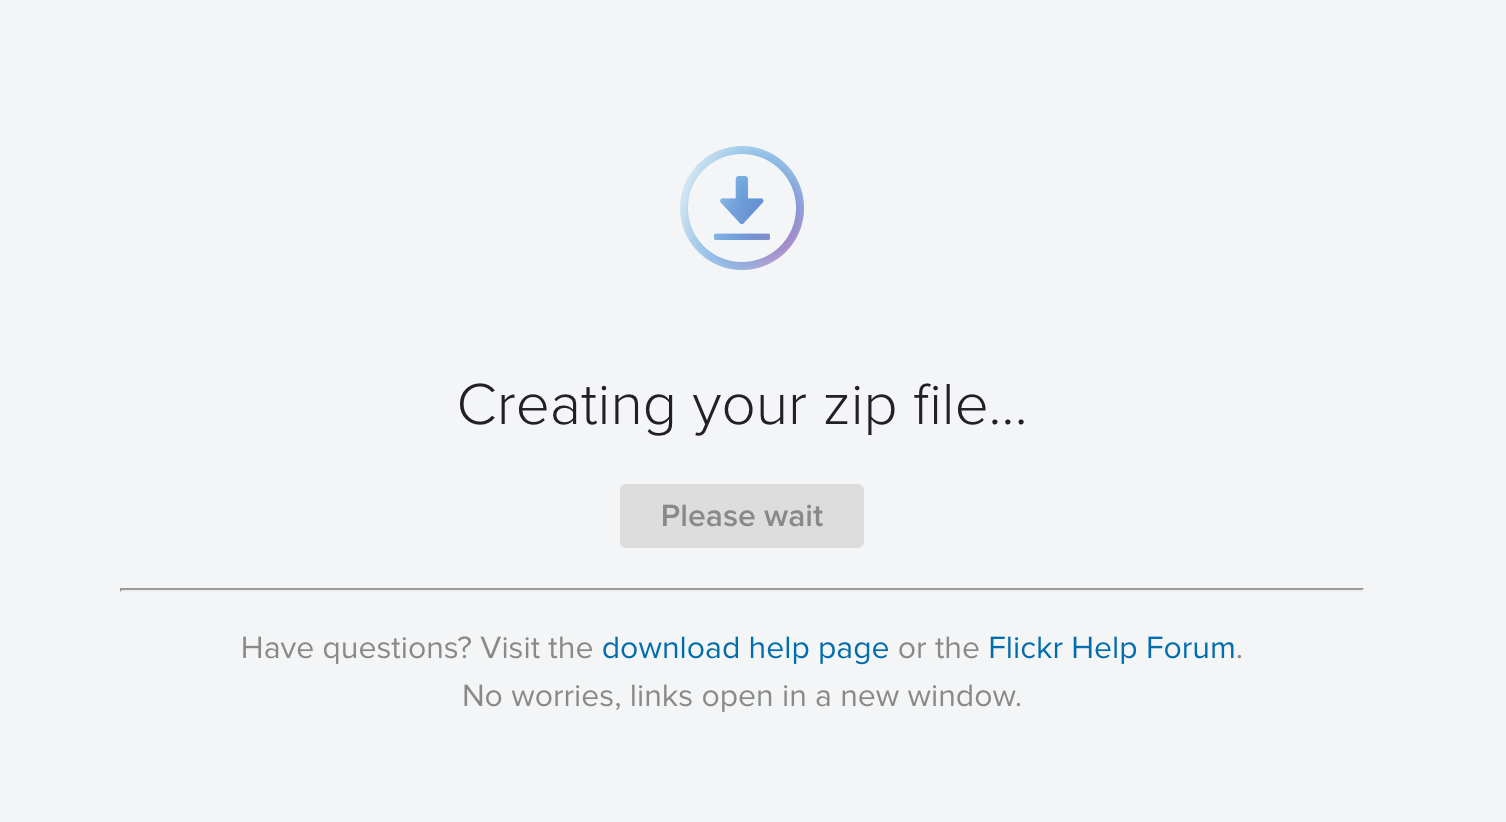Click the No worries, links open notice
The height and width of the screenshot is (822, 1506).
(742, 696)
